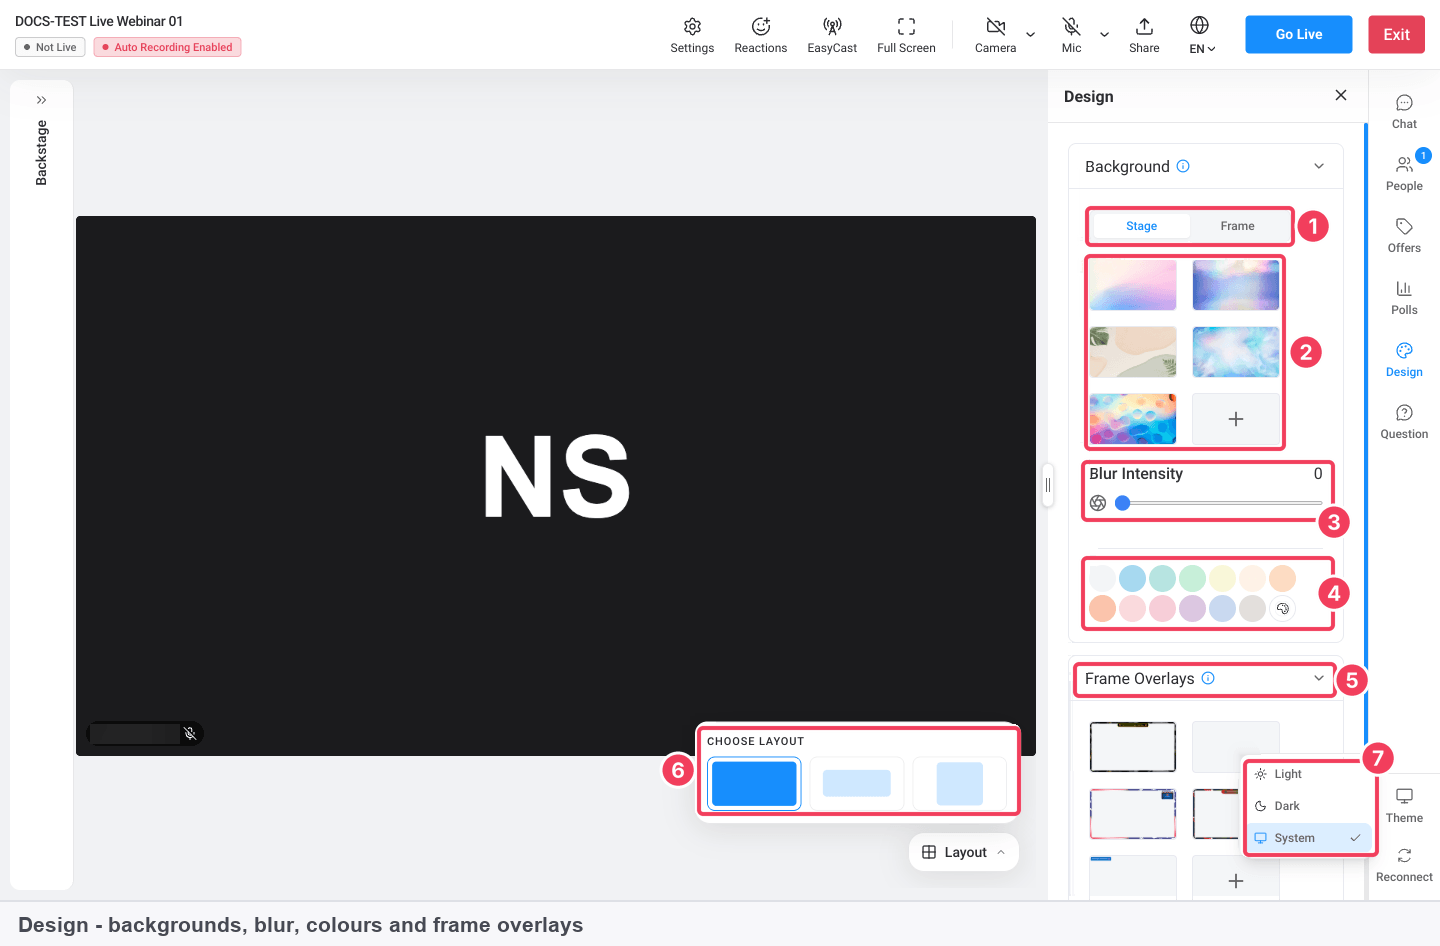Select the pink-purple gradient background thumbnail
Image resolution: width=1440 pixels, height=946 pixels.
point(1133,285)
